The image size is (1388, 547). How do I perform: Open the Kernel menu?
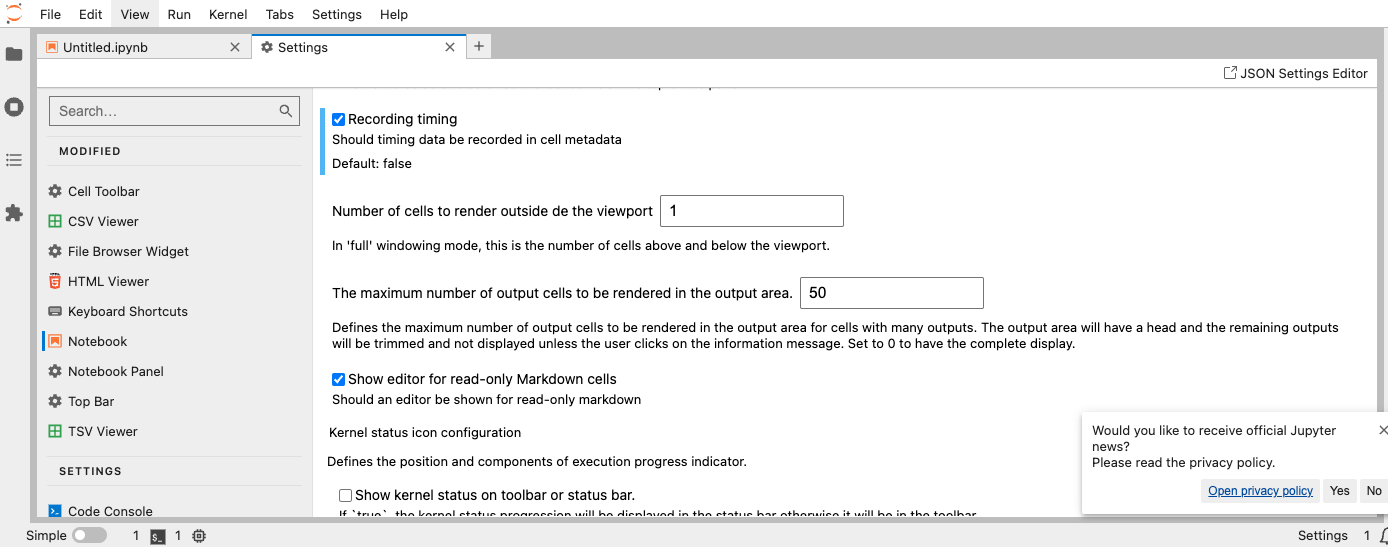229,14
